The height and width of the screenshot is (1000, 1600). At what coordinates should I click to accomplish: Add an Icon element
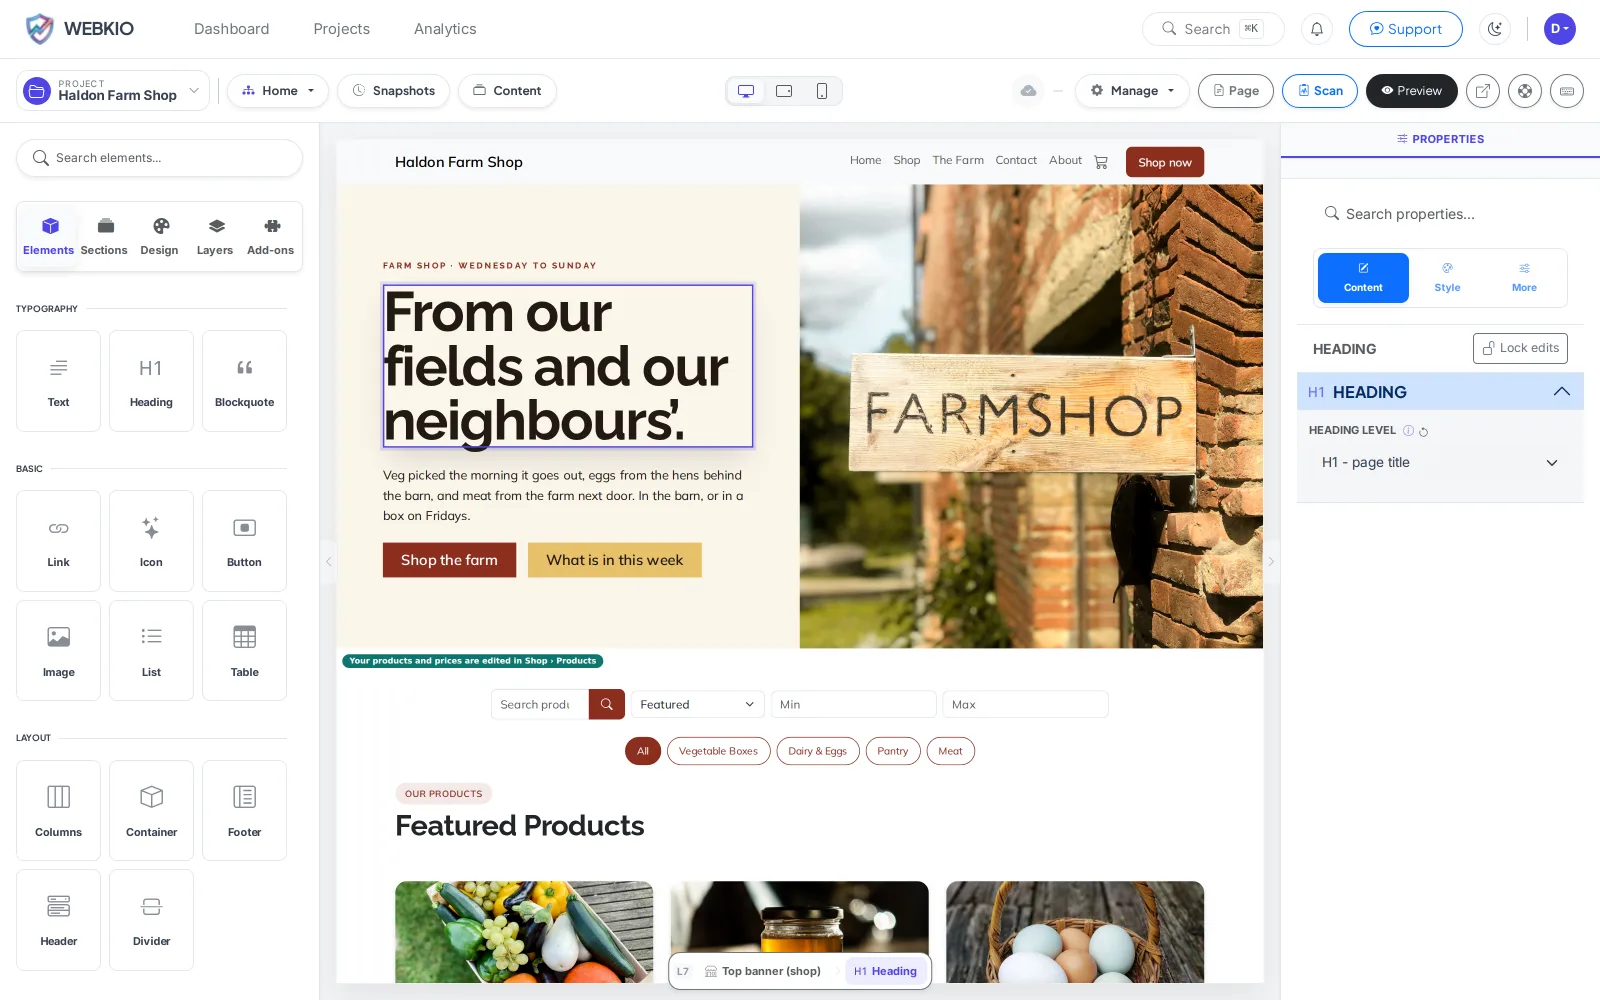(151, 541)
